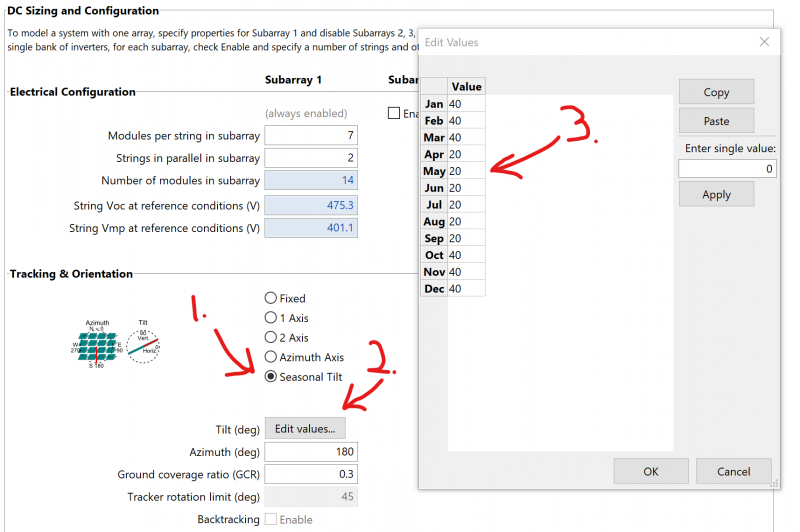The height and width of the screenshot is (532, 800).
Task: Click the Paste button
Action: pos(716,121)
